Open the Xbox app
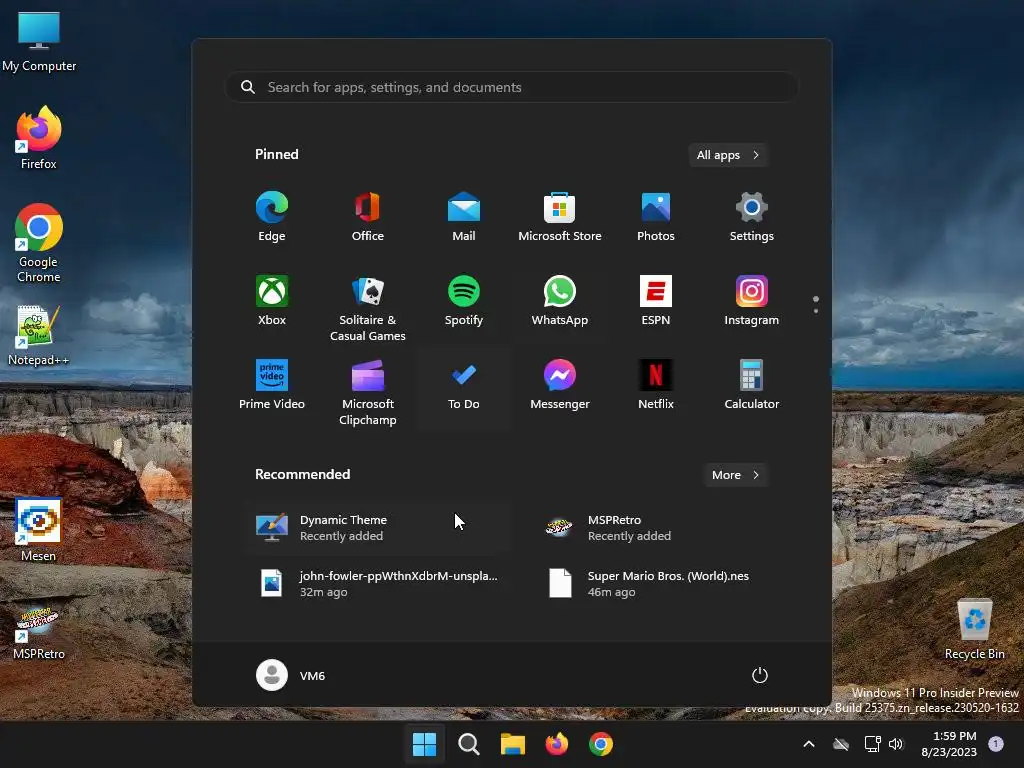This screenshot has width=1024, height=768. [x=272, y=301]
